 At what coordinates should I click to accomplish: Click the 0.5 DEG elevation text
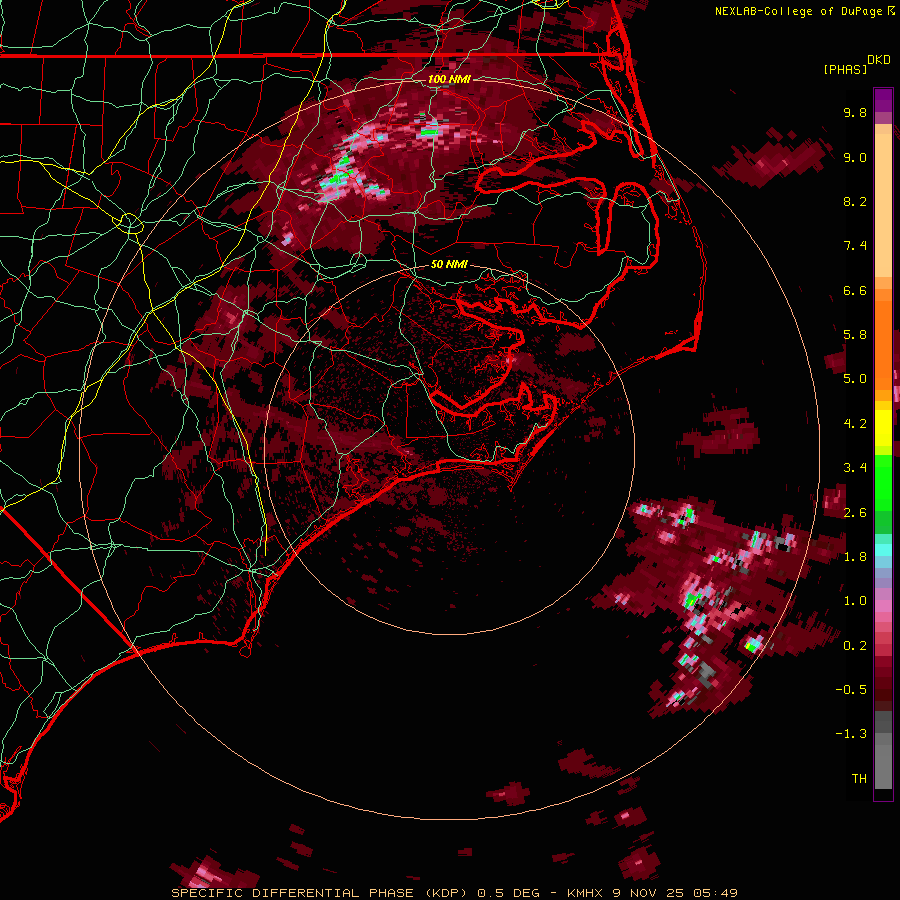coord(509,893)
